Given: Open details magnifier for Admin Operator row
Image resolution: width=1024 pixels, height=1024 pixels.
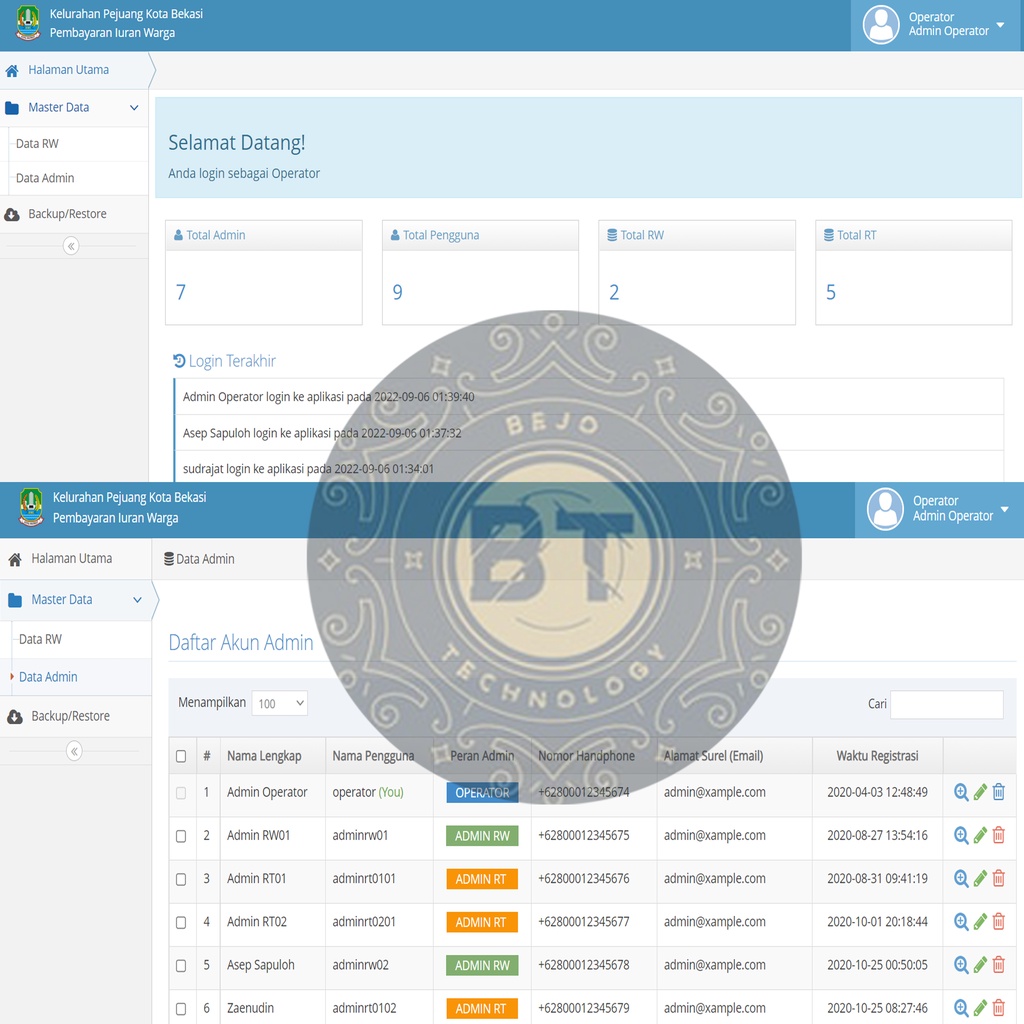Looking at the screenshot, I should pyautogui.click(x=961, y=792).
